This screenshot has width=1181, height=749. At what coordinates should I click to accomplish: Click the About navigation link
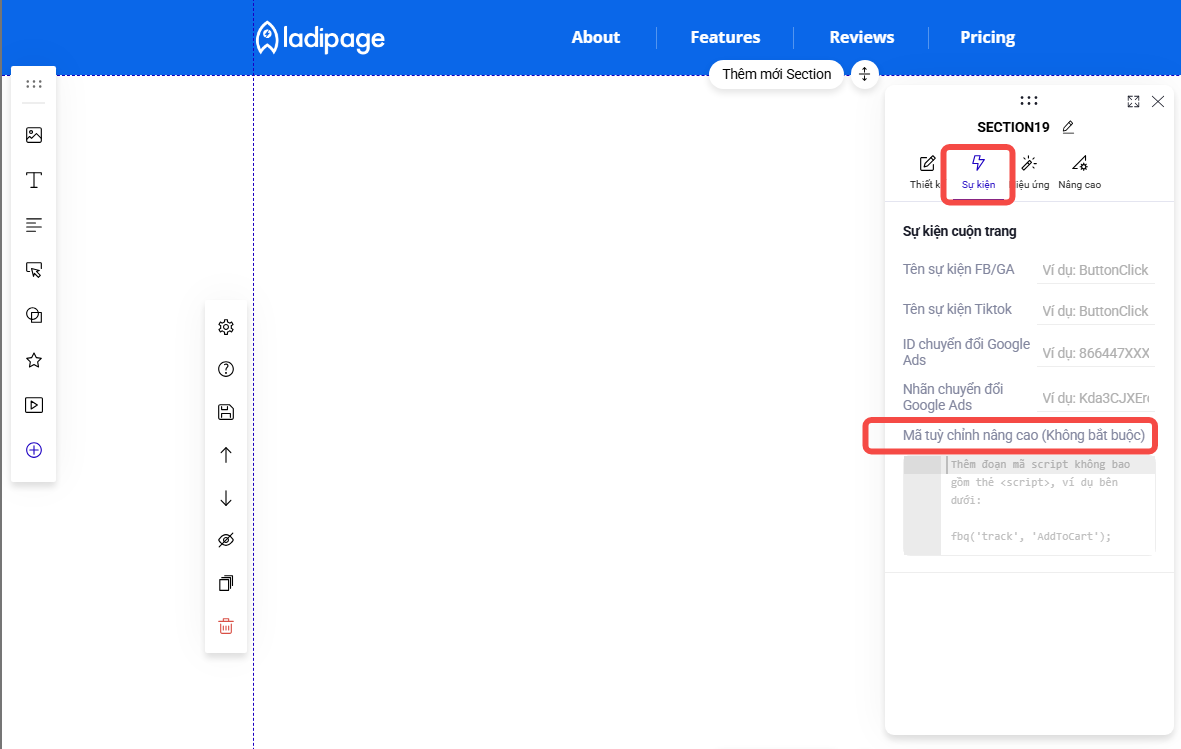[596, 37]
